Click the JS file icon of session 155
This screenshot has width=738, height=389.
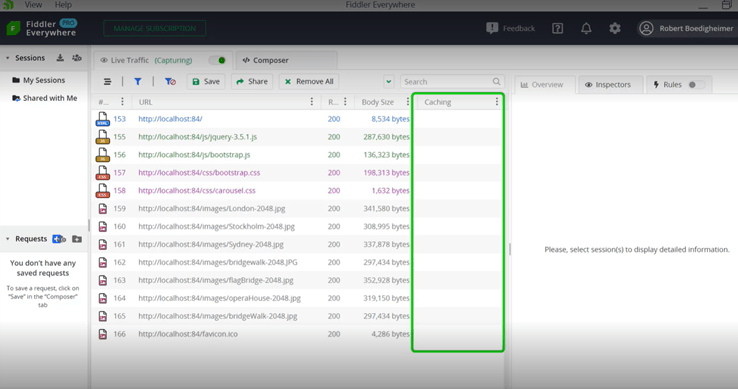[x=103, y=137]
